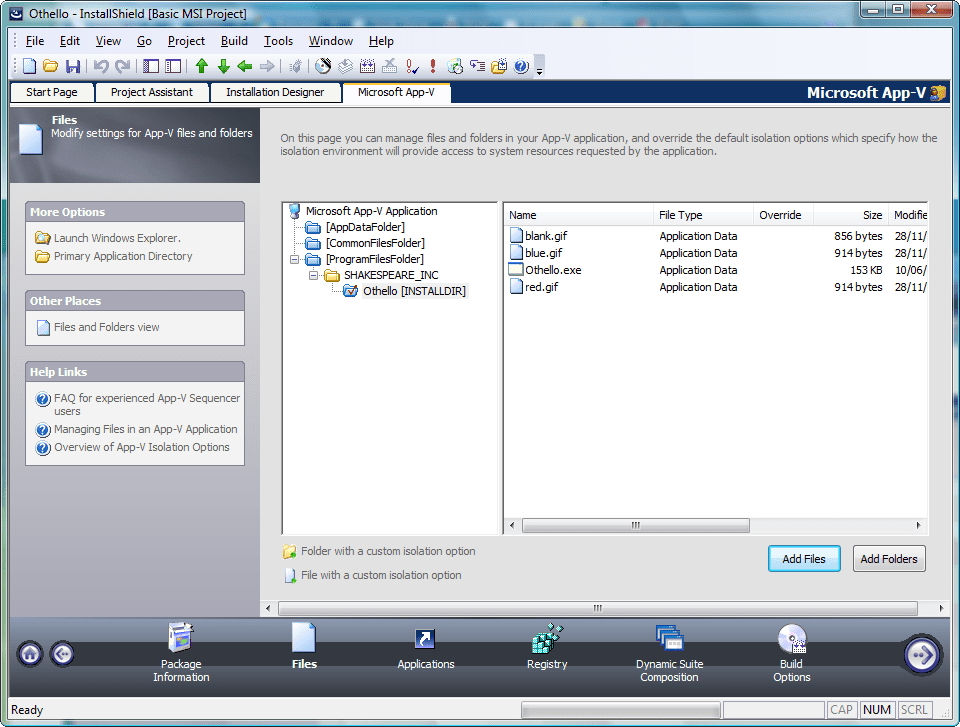Switch to the Project Assistant tab
Viewport: 960px width, 727px height.
pyautogui.click(x=151, y=91)
